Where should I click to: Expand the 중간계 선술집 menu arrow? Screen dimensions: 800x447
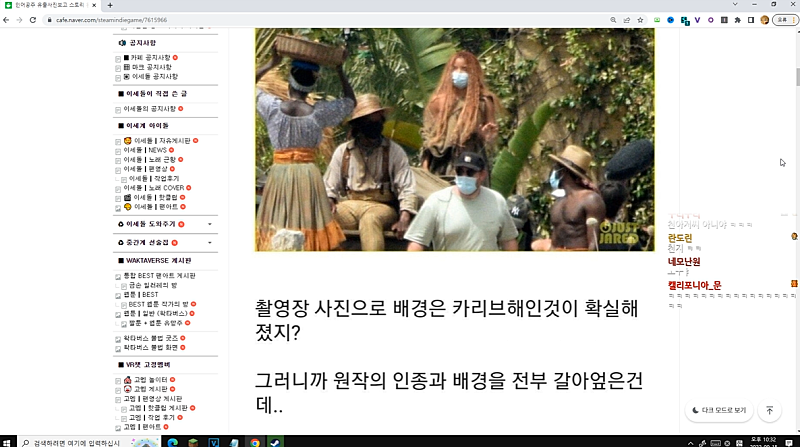click(210, 242)
